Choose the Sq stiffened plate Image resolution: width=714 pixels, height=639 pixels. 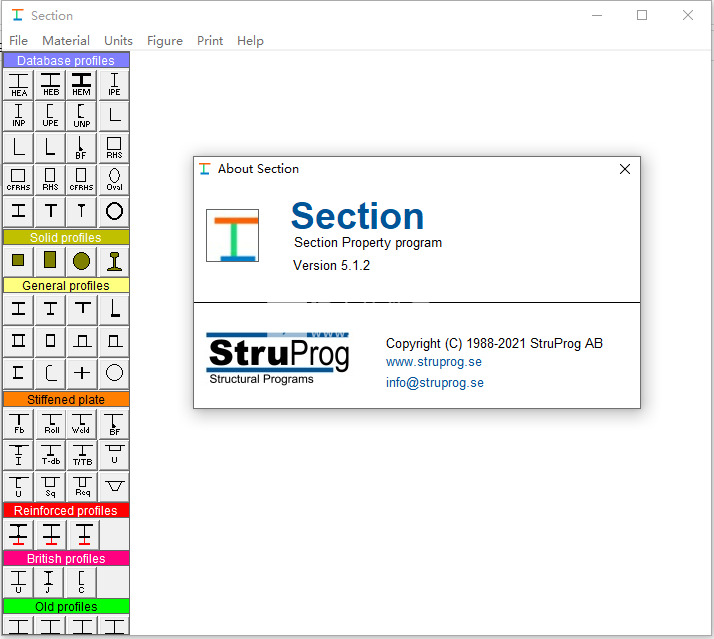pos(50,486)
